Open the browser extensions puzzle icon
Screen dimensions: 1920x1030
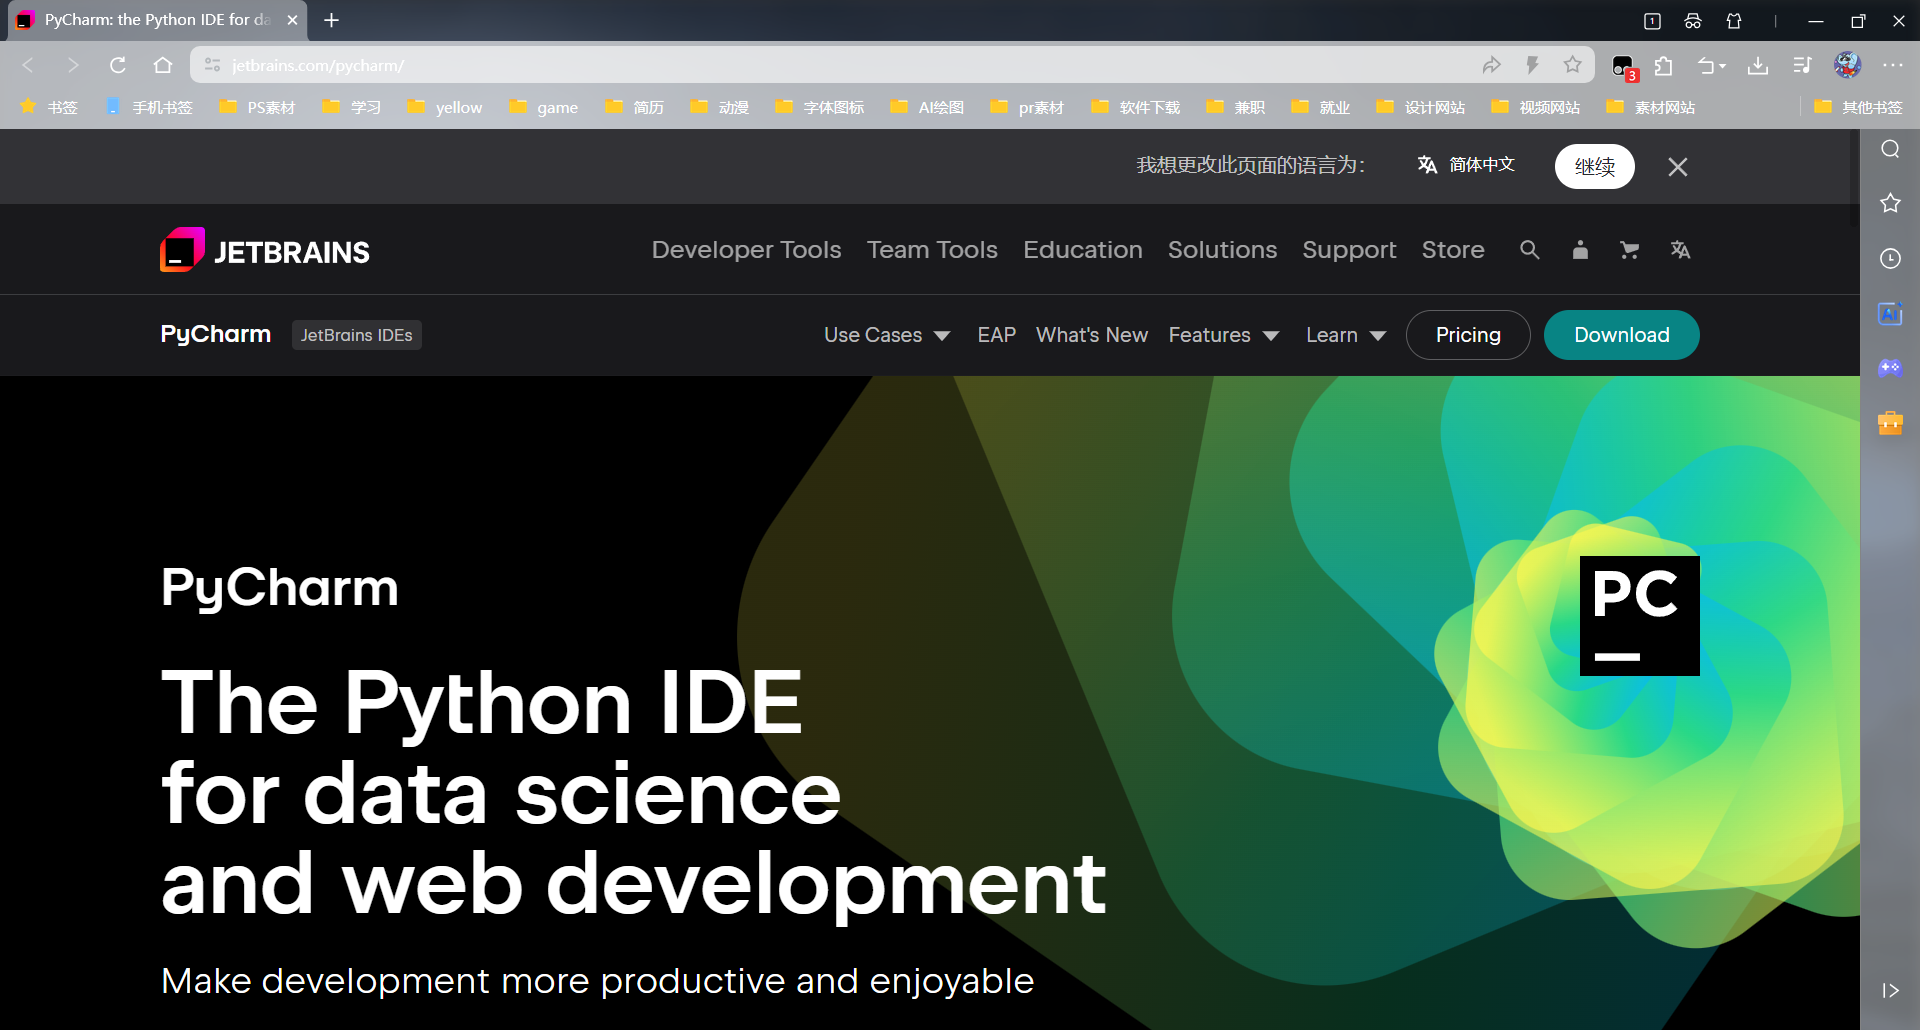click(x=1663, y=65)
